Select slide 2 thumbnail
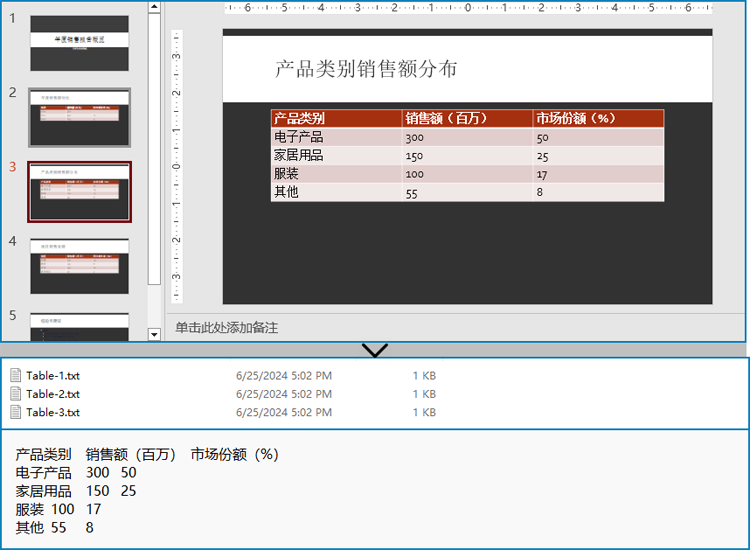Image resolution: width=750 pixels, height=550 pixels. (79, 117)
